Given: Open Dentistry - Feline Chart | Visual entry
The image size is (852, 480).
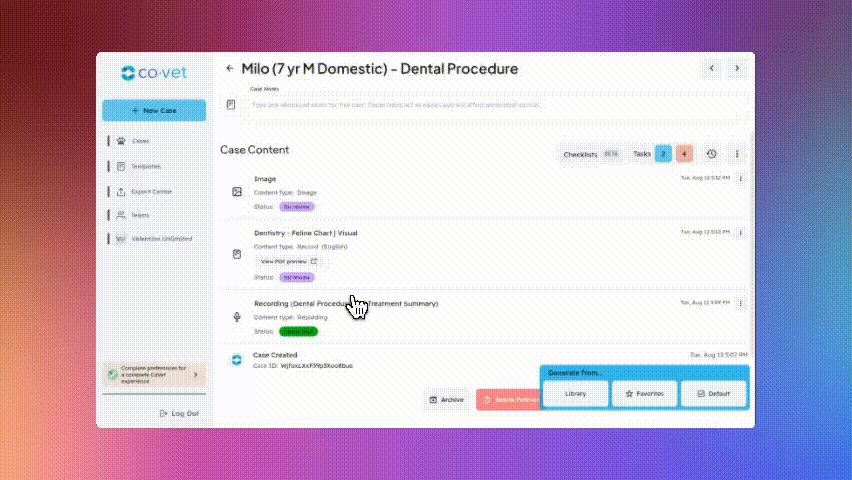Looking at the screenshot, I should pyautogui.click(x=305, y=233).
